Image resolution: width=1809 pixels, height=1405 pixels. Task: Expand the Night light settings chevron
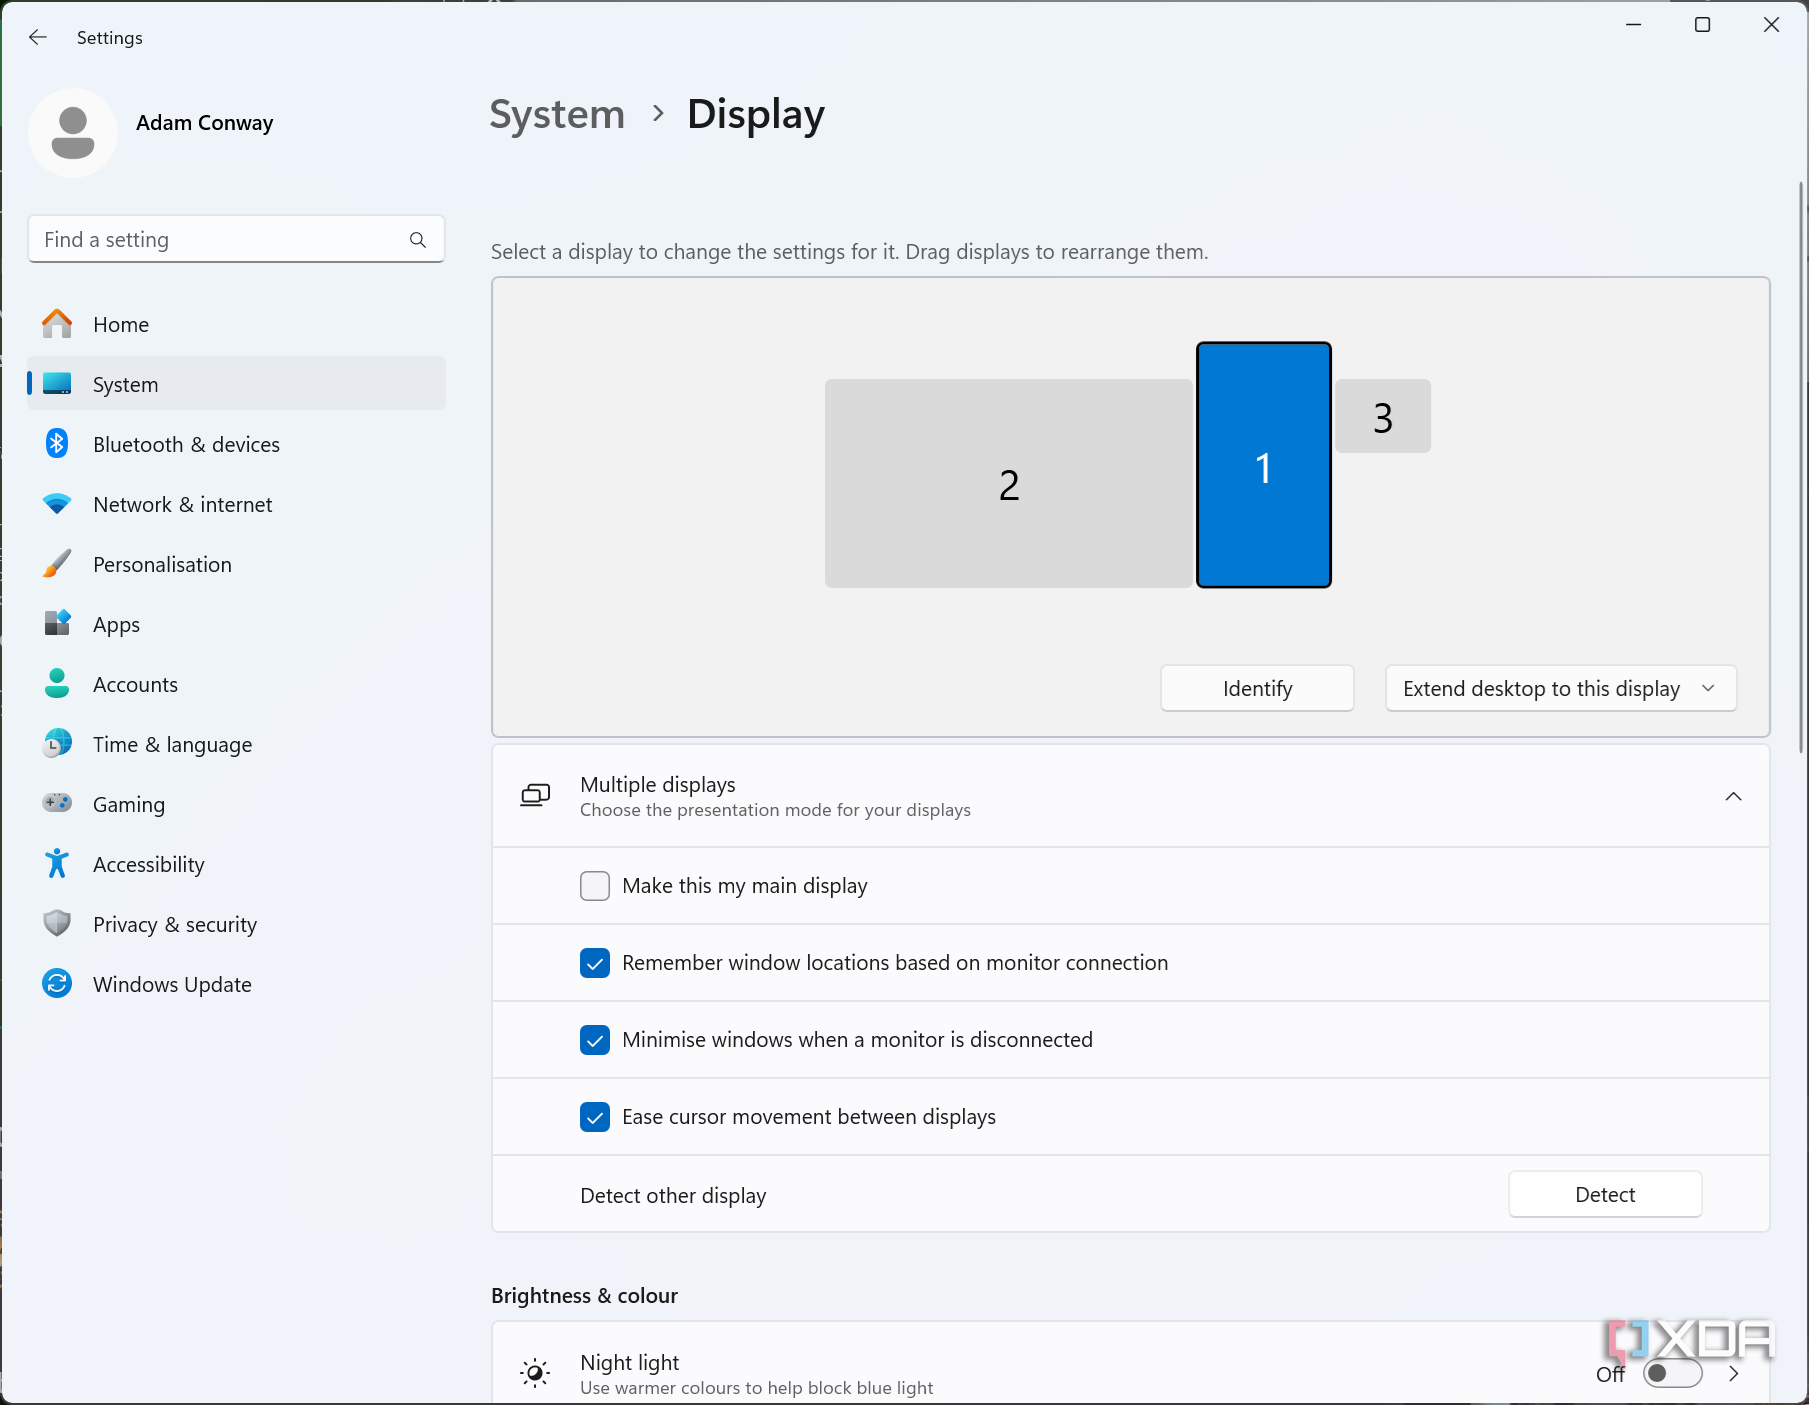point(1735,1375)
